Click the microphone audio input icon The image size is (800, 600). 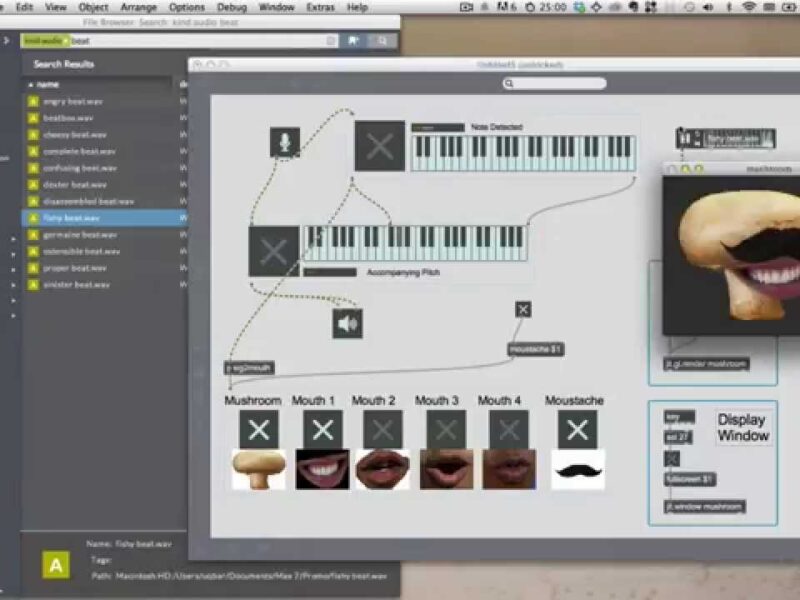click(284, 142)
